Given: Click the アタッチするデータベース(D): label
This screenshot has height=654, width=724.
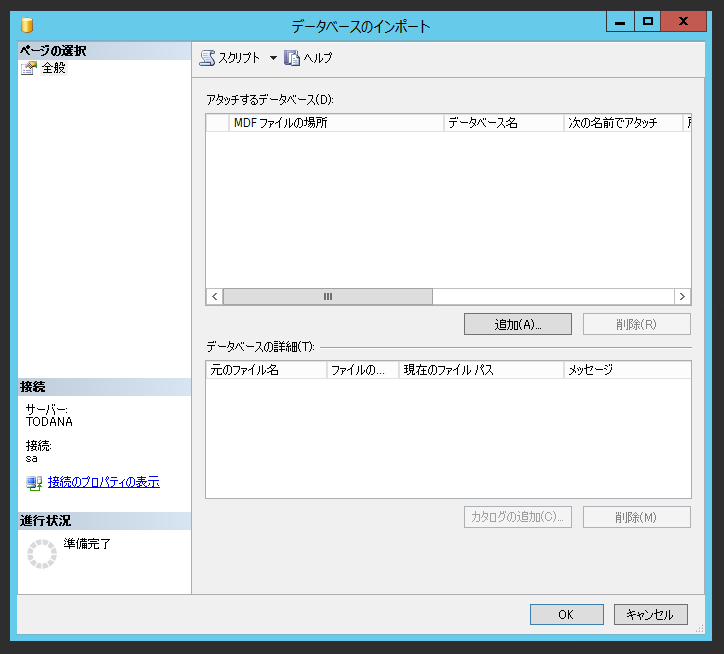Looking at the screenshot, I should pyautogui.click(x=270, y=100).
